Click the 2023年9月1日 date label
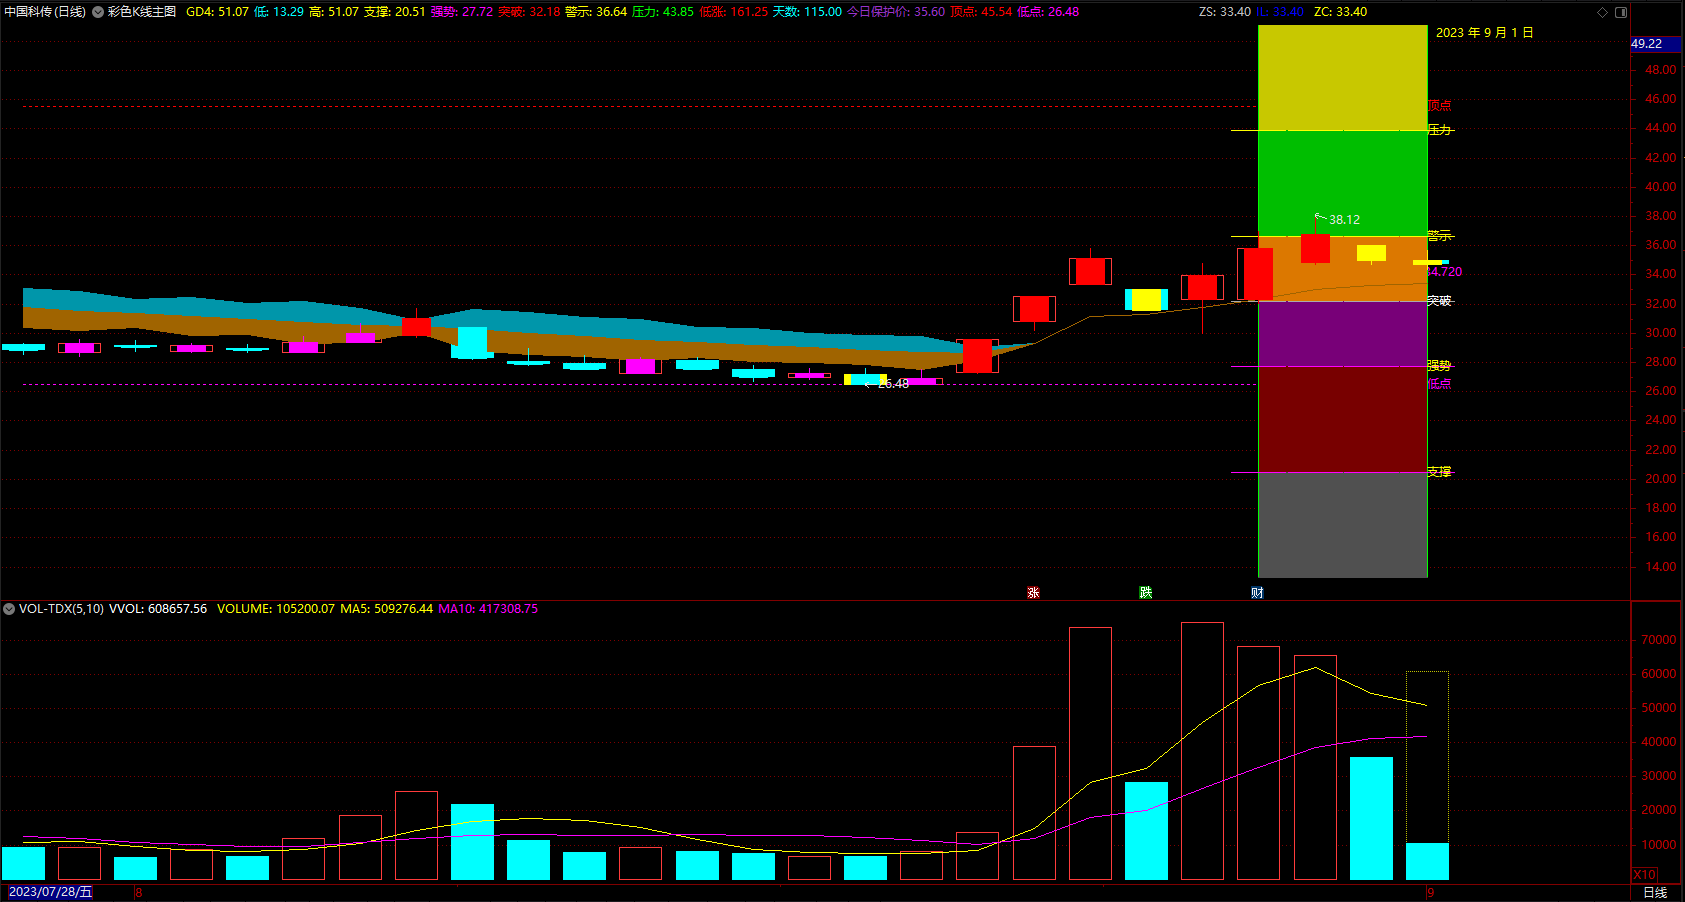Screen dimensions: 1685x902 tap(1484, 33)
